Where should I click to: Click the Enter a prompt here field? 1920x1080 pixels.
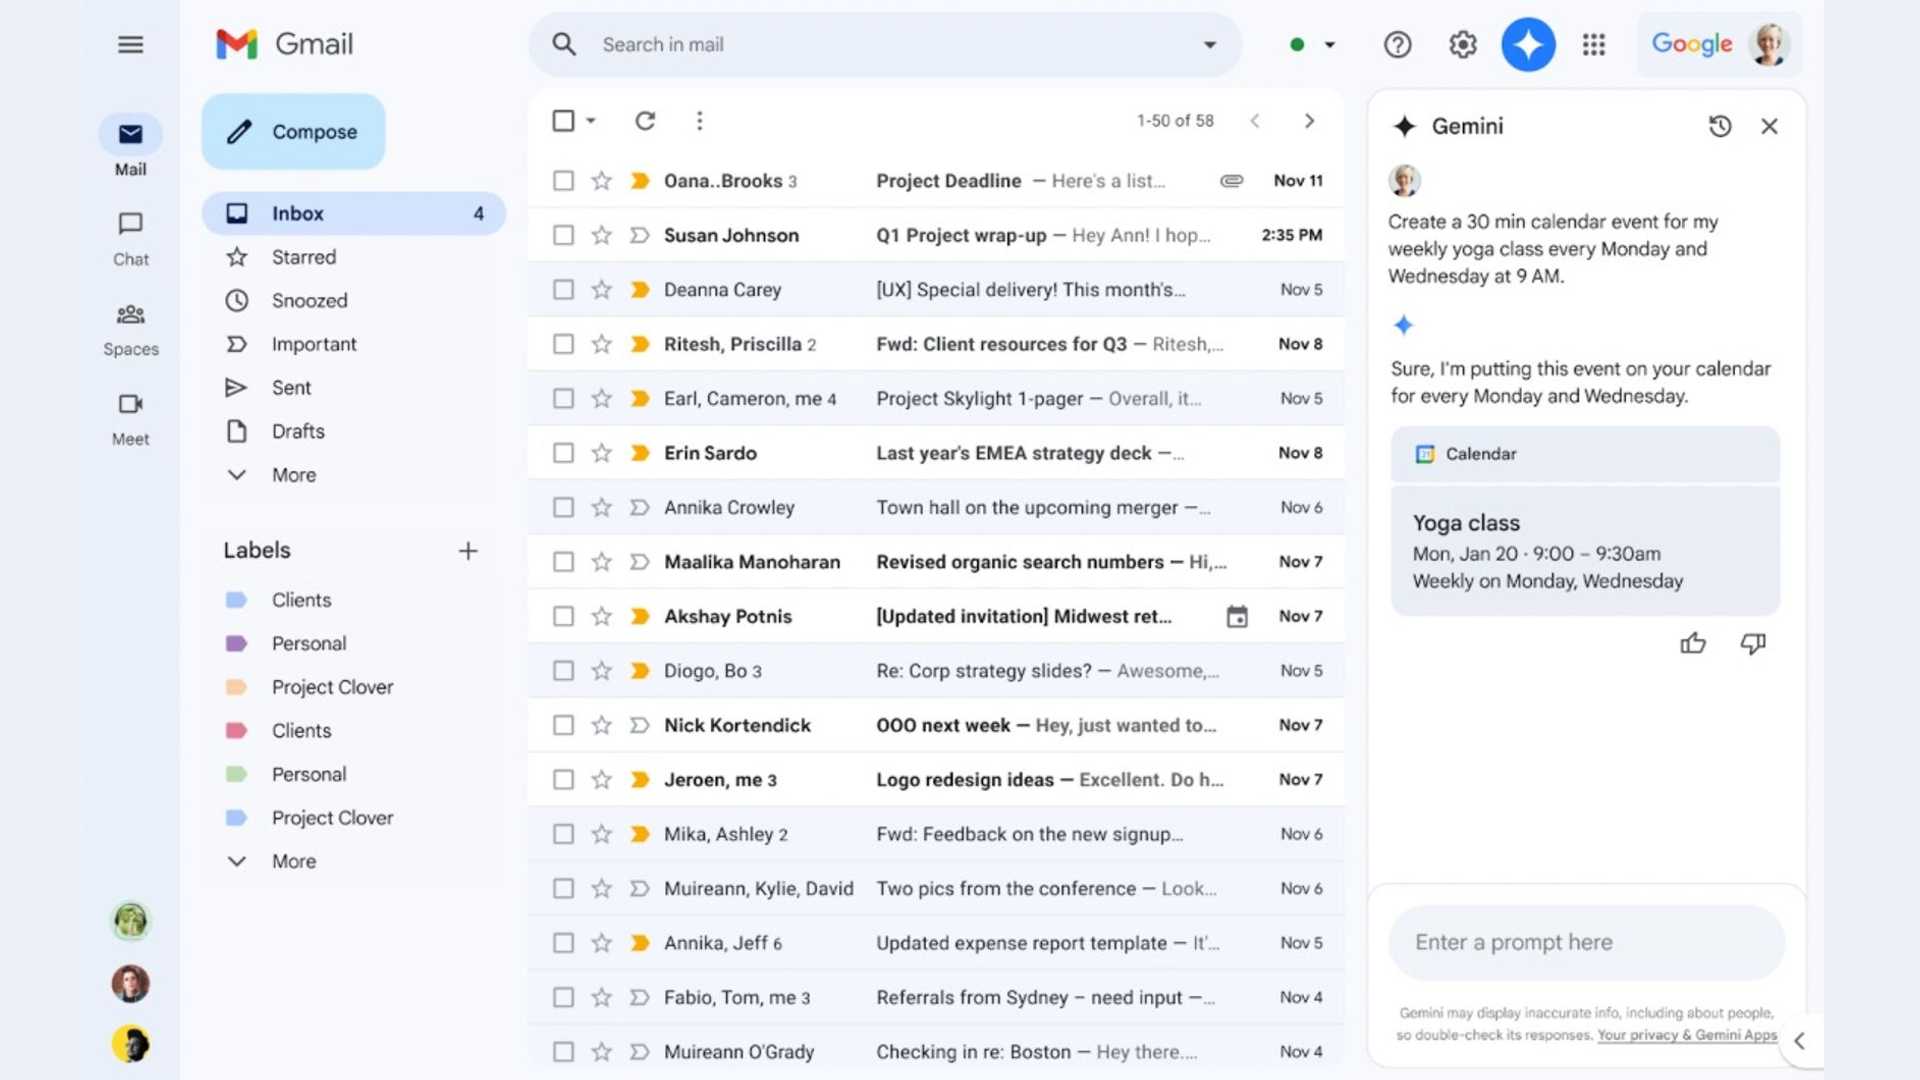(x=1585, y=941)
